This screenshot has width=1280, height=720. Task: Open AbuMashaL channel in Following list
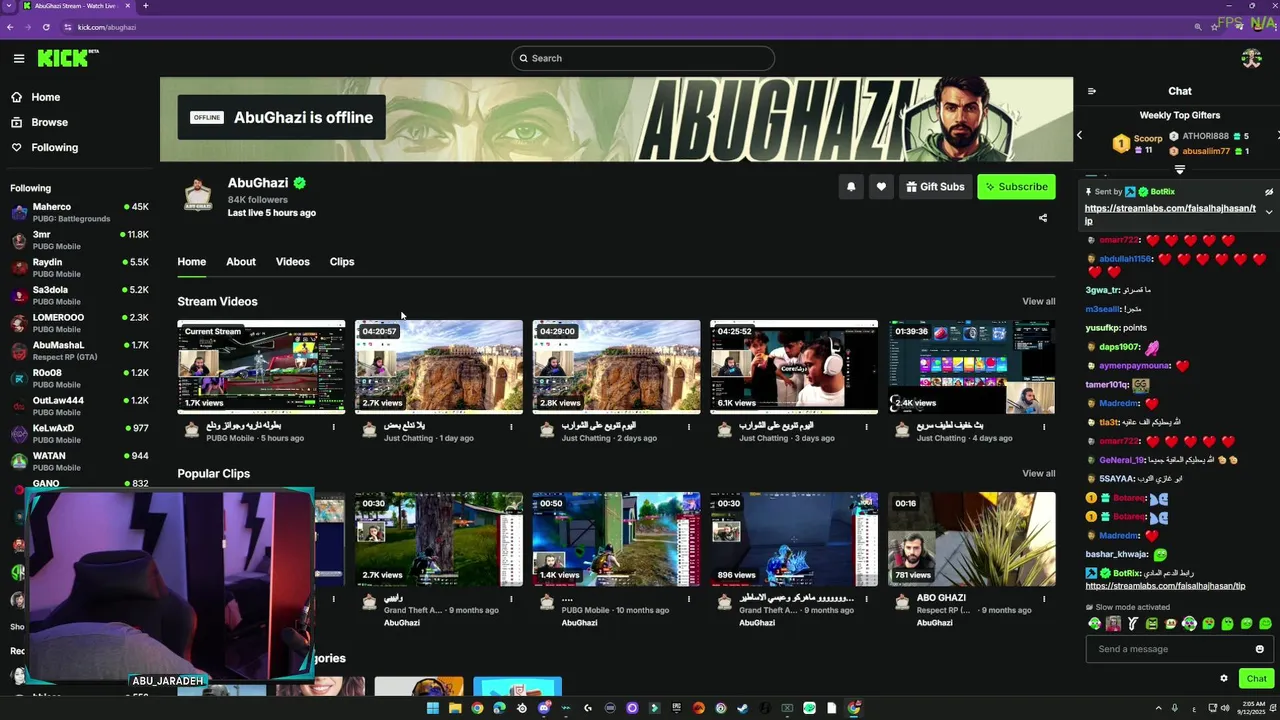point(79,351)
